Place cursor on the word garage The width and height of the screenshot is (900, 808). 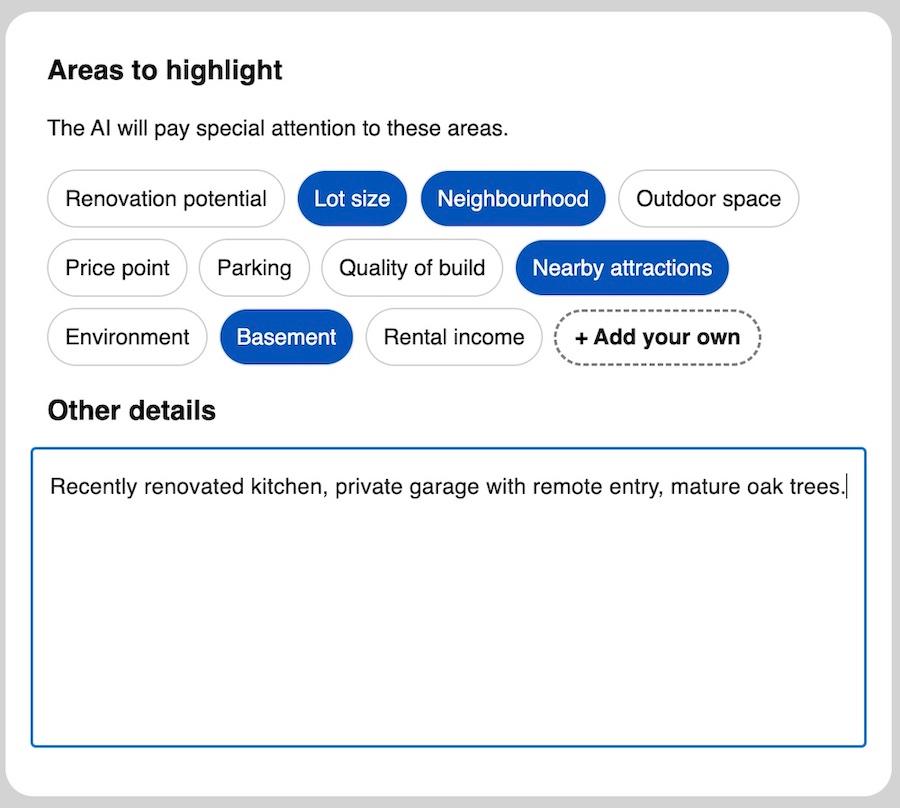(444, 487)
